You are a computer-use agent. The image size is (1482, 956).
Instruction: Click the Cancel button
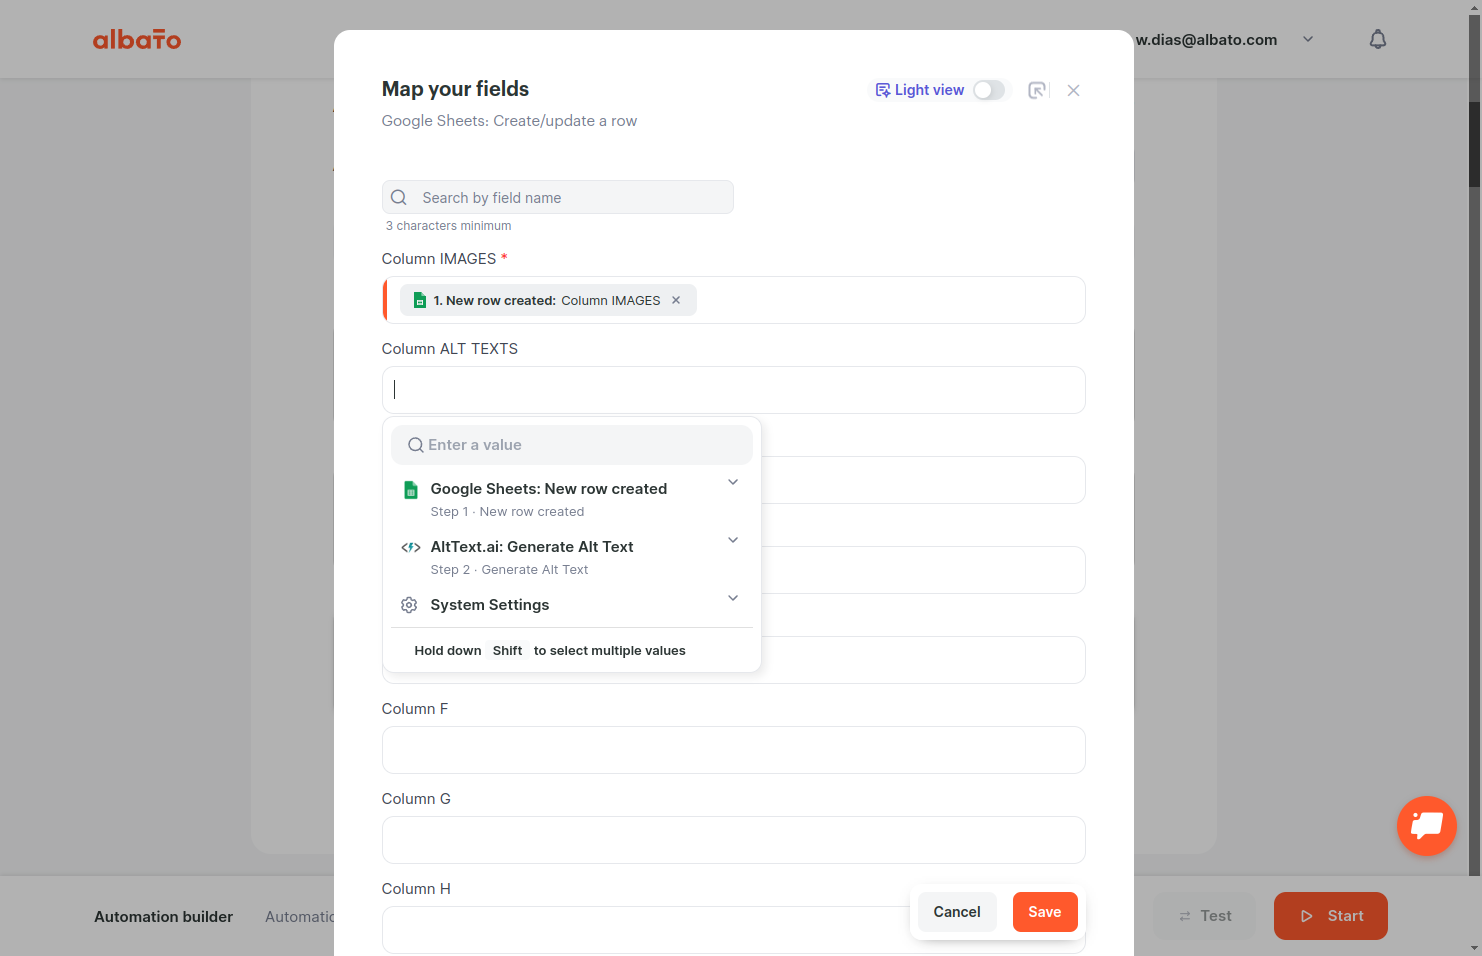957,912
